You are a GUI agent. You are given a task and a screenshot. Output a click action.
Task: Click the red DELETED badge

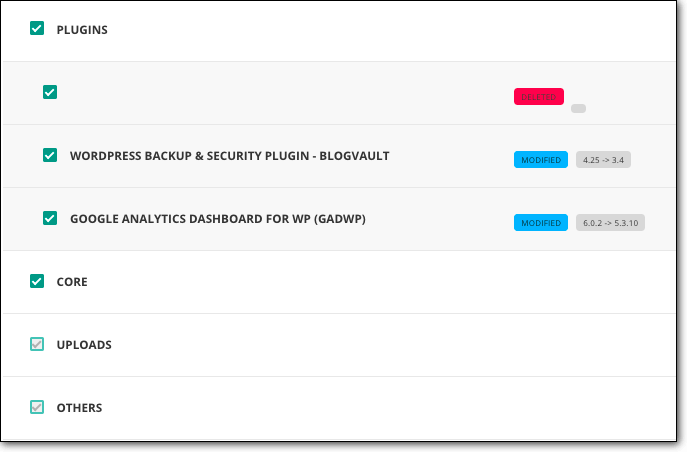(x=539, y=97)
